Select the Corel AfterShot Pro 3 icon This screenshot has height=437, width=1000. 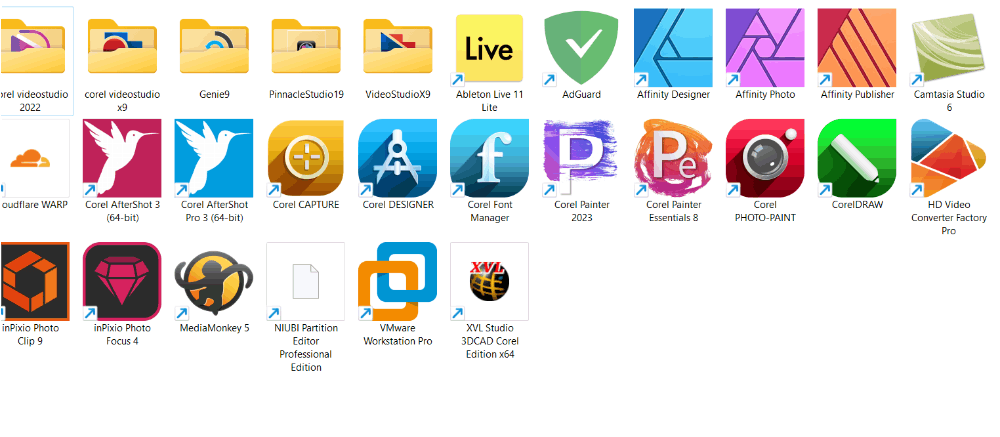(214, 158)
